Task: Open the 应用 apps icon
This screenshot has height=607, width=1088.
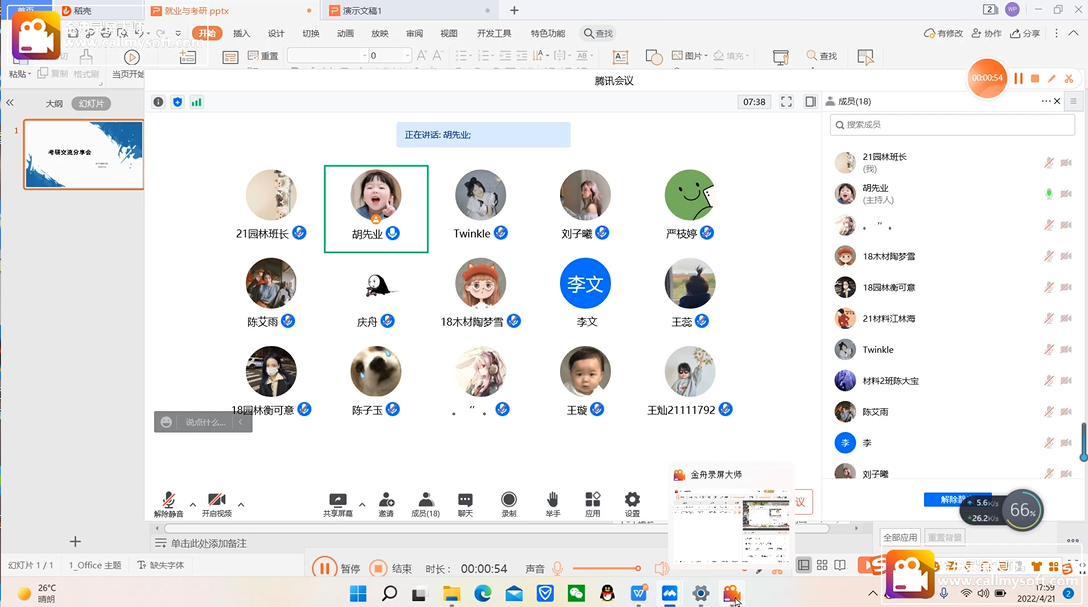Action: coord(593,500)
